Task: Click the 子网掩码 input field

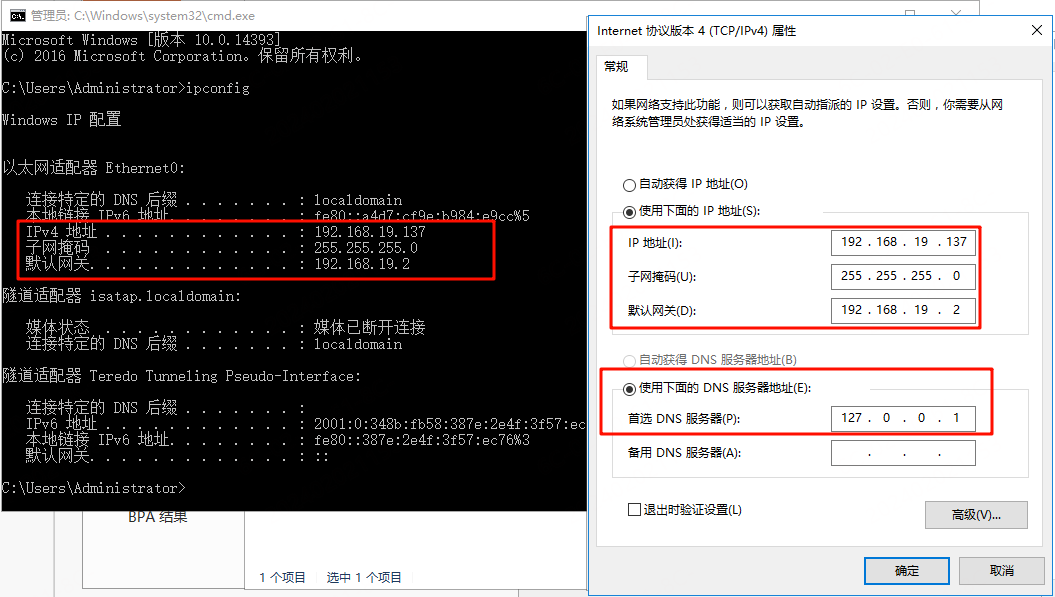Action: [903, 276]
